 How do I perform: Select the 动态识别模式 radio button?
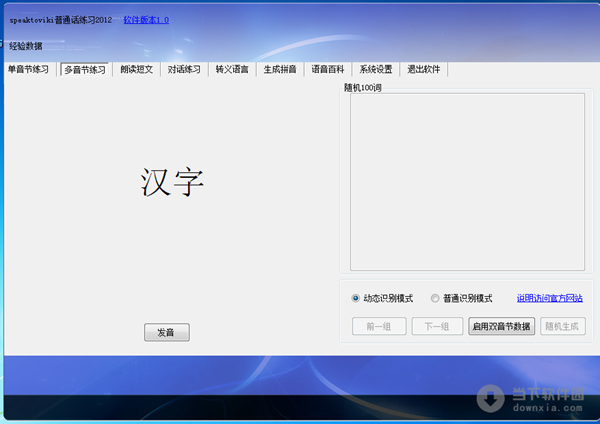point(356,298)
